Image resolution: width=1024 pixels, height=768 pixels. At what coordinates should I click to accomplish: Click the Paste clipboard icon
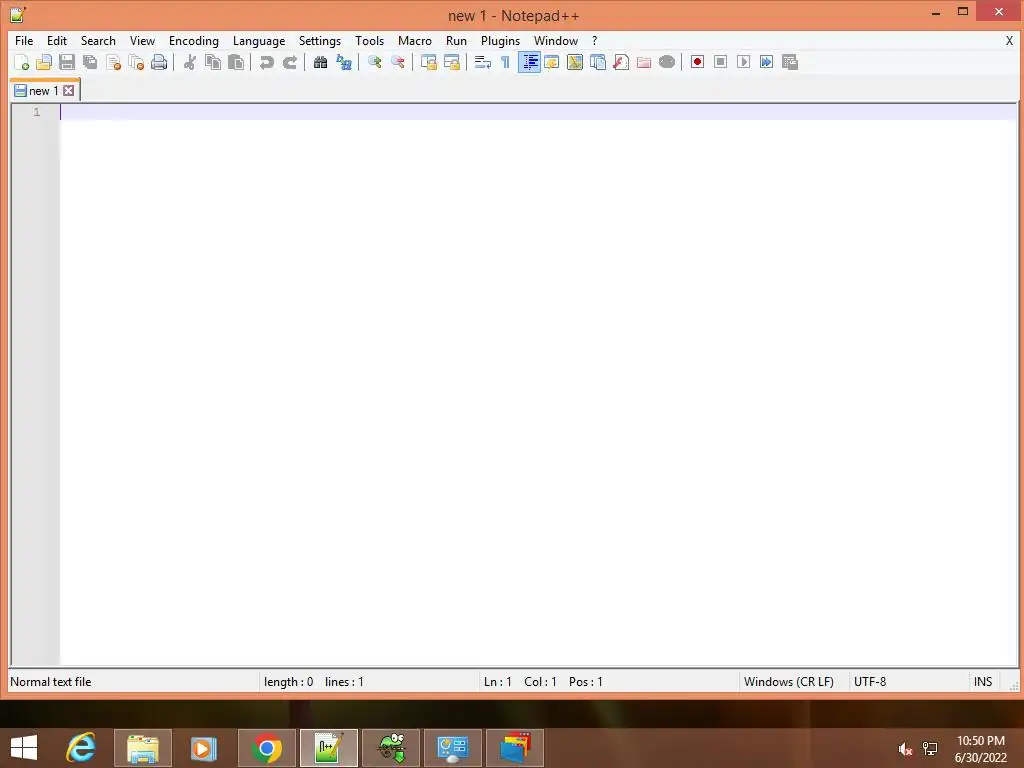[236, 62]
